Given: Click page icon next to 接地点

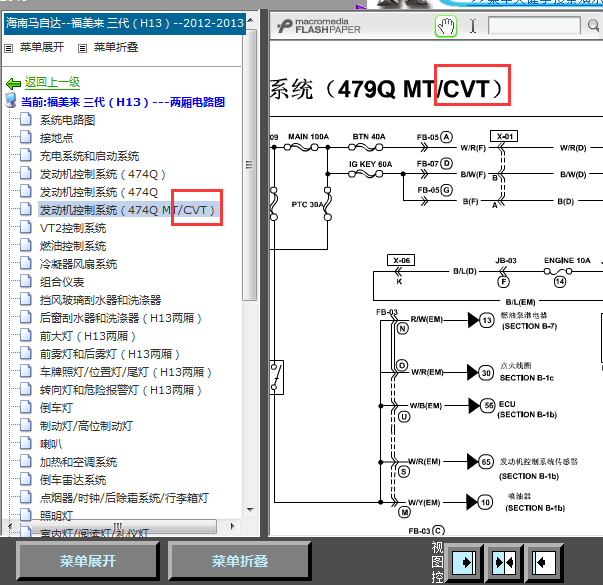Looking at the screenshot, I should click(x=26, y=137).
